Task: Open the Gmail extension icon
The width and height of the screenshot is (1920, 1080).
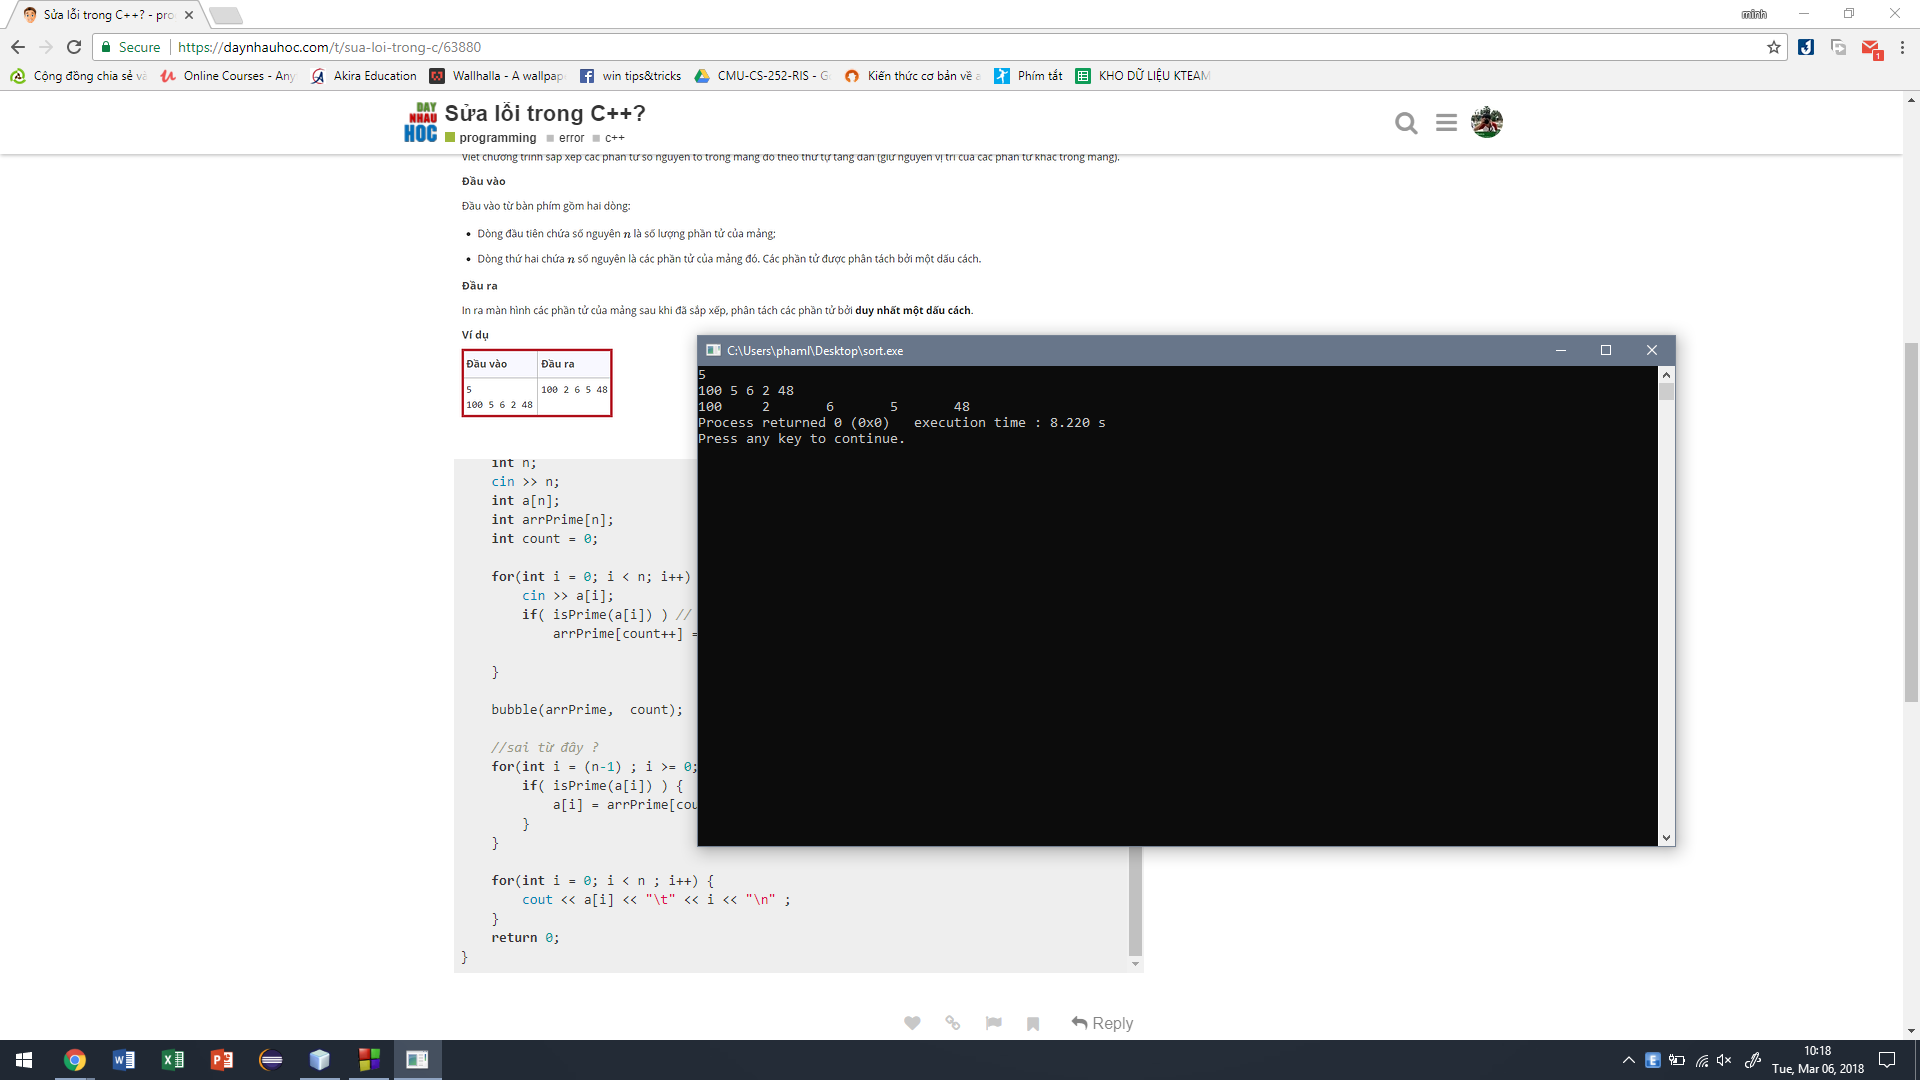Action: tap(1871, 47)
